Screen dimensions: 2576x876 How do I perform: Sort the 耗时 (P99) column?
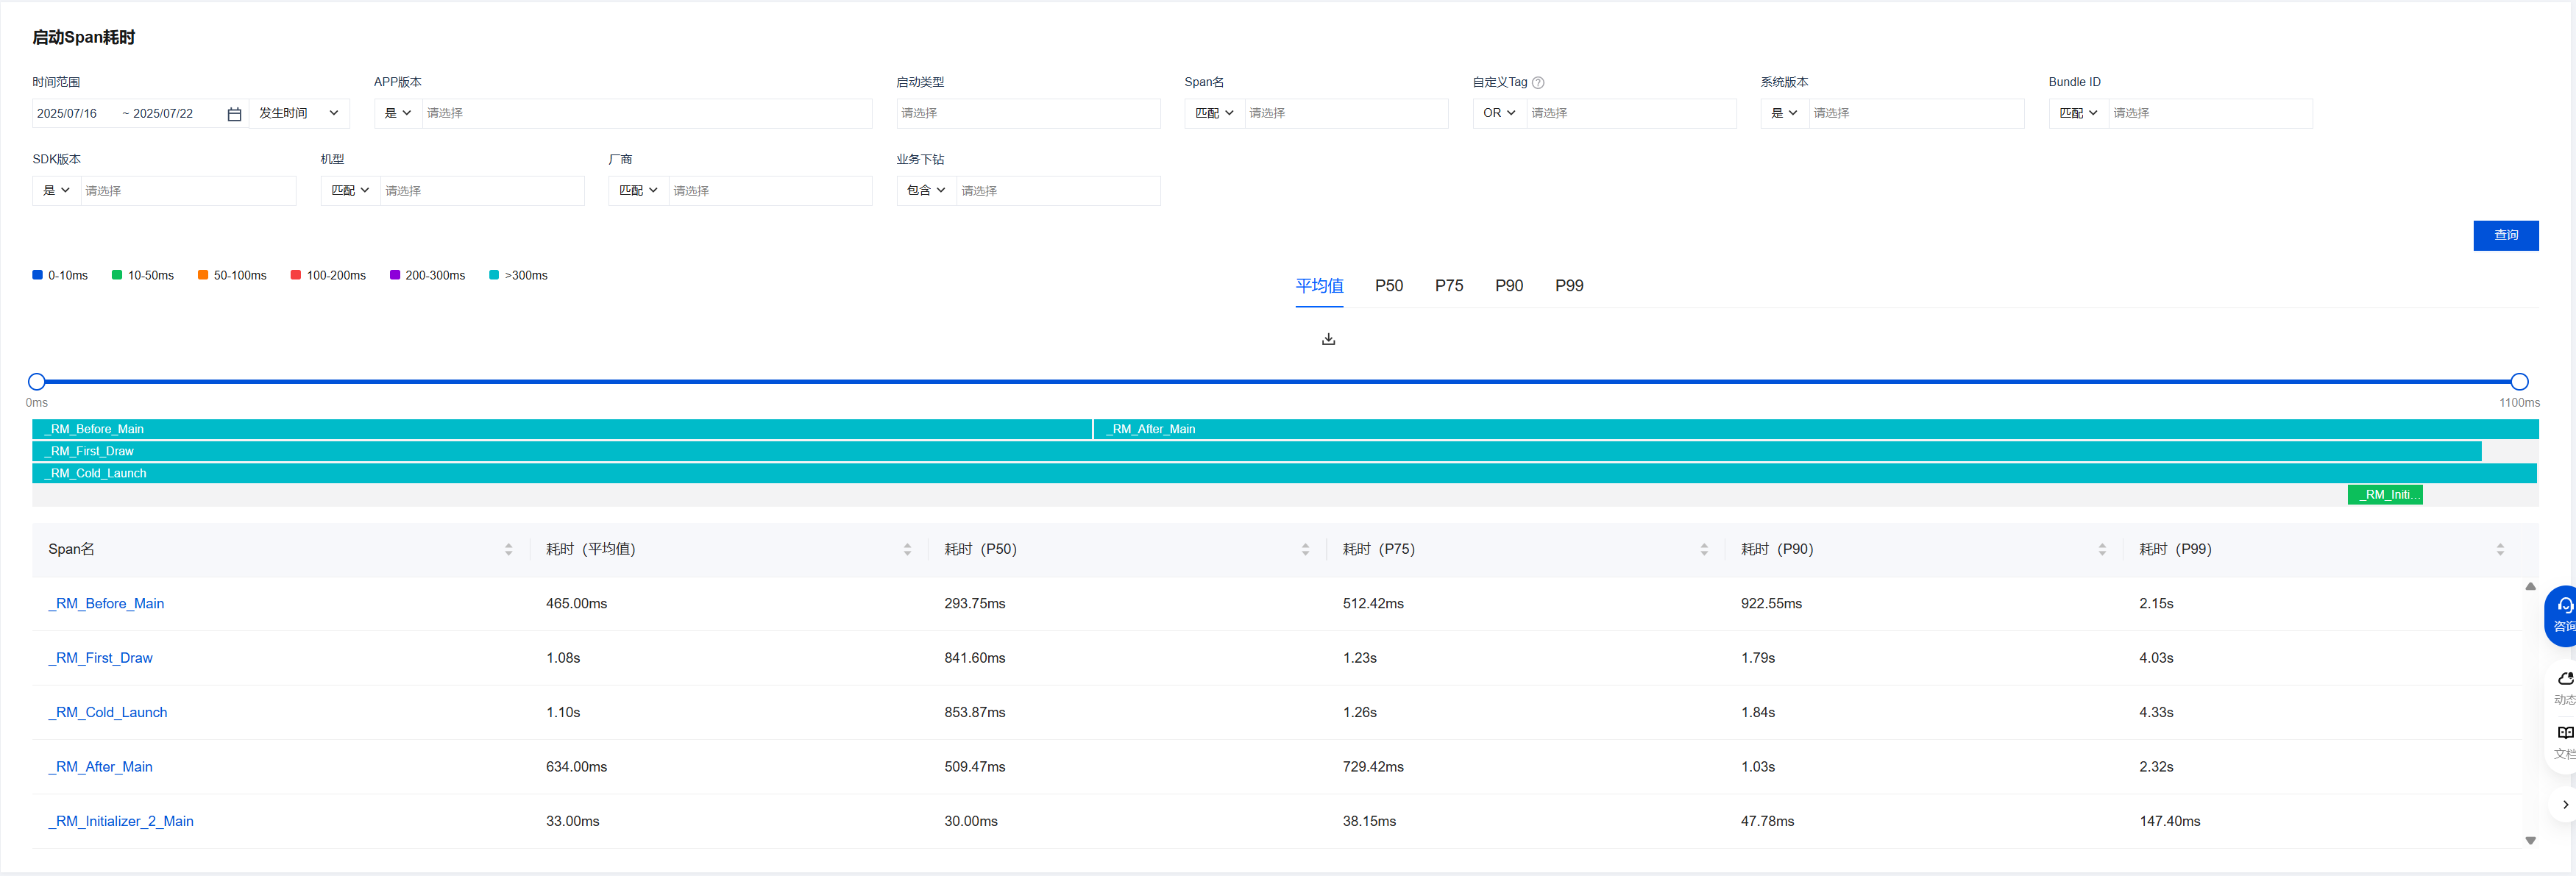pos(2499,549)
